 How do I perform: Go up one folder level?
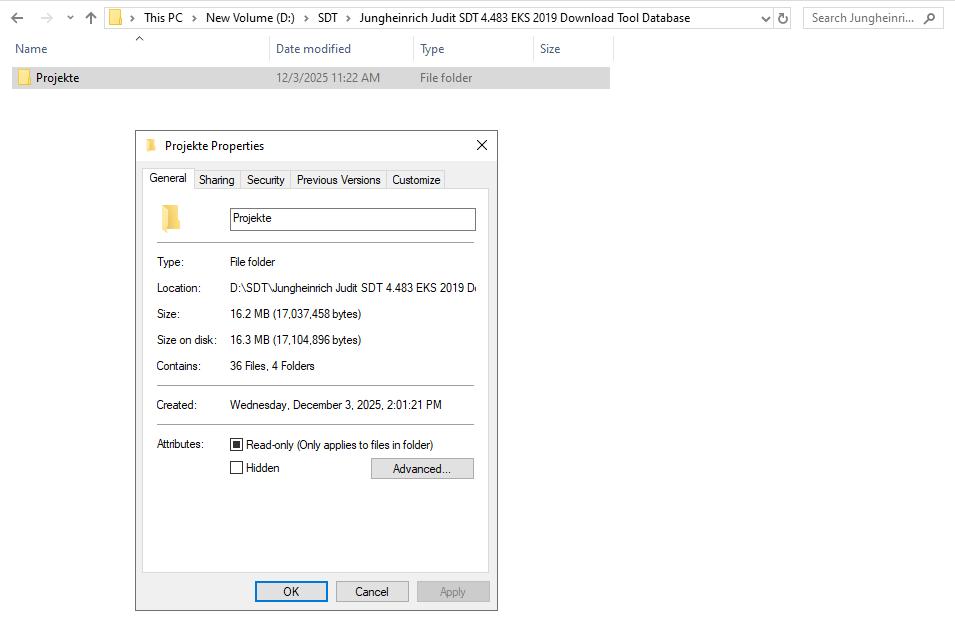(x=91, y=18)
